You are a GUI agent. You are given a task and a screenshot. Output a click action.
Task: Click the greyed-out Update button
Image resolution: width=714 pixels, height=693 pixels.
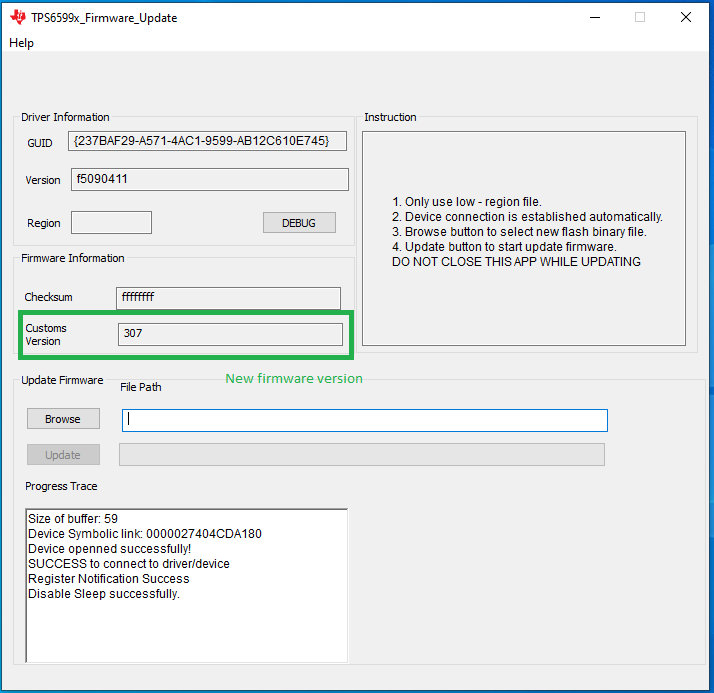63,455
